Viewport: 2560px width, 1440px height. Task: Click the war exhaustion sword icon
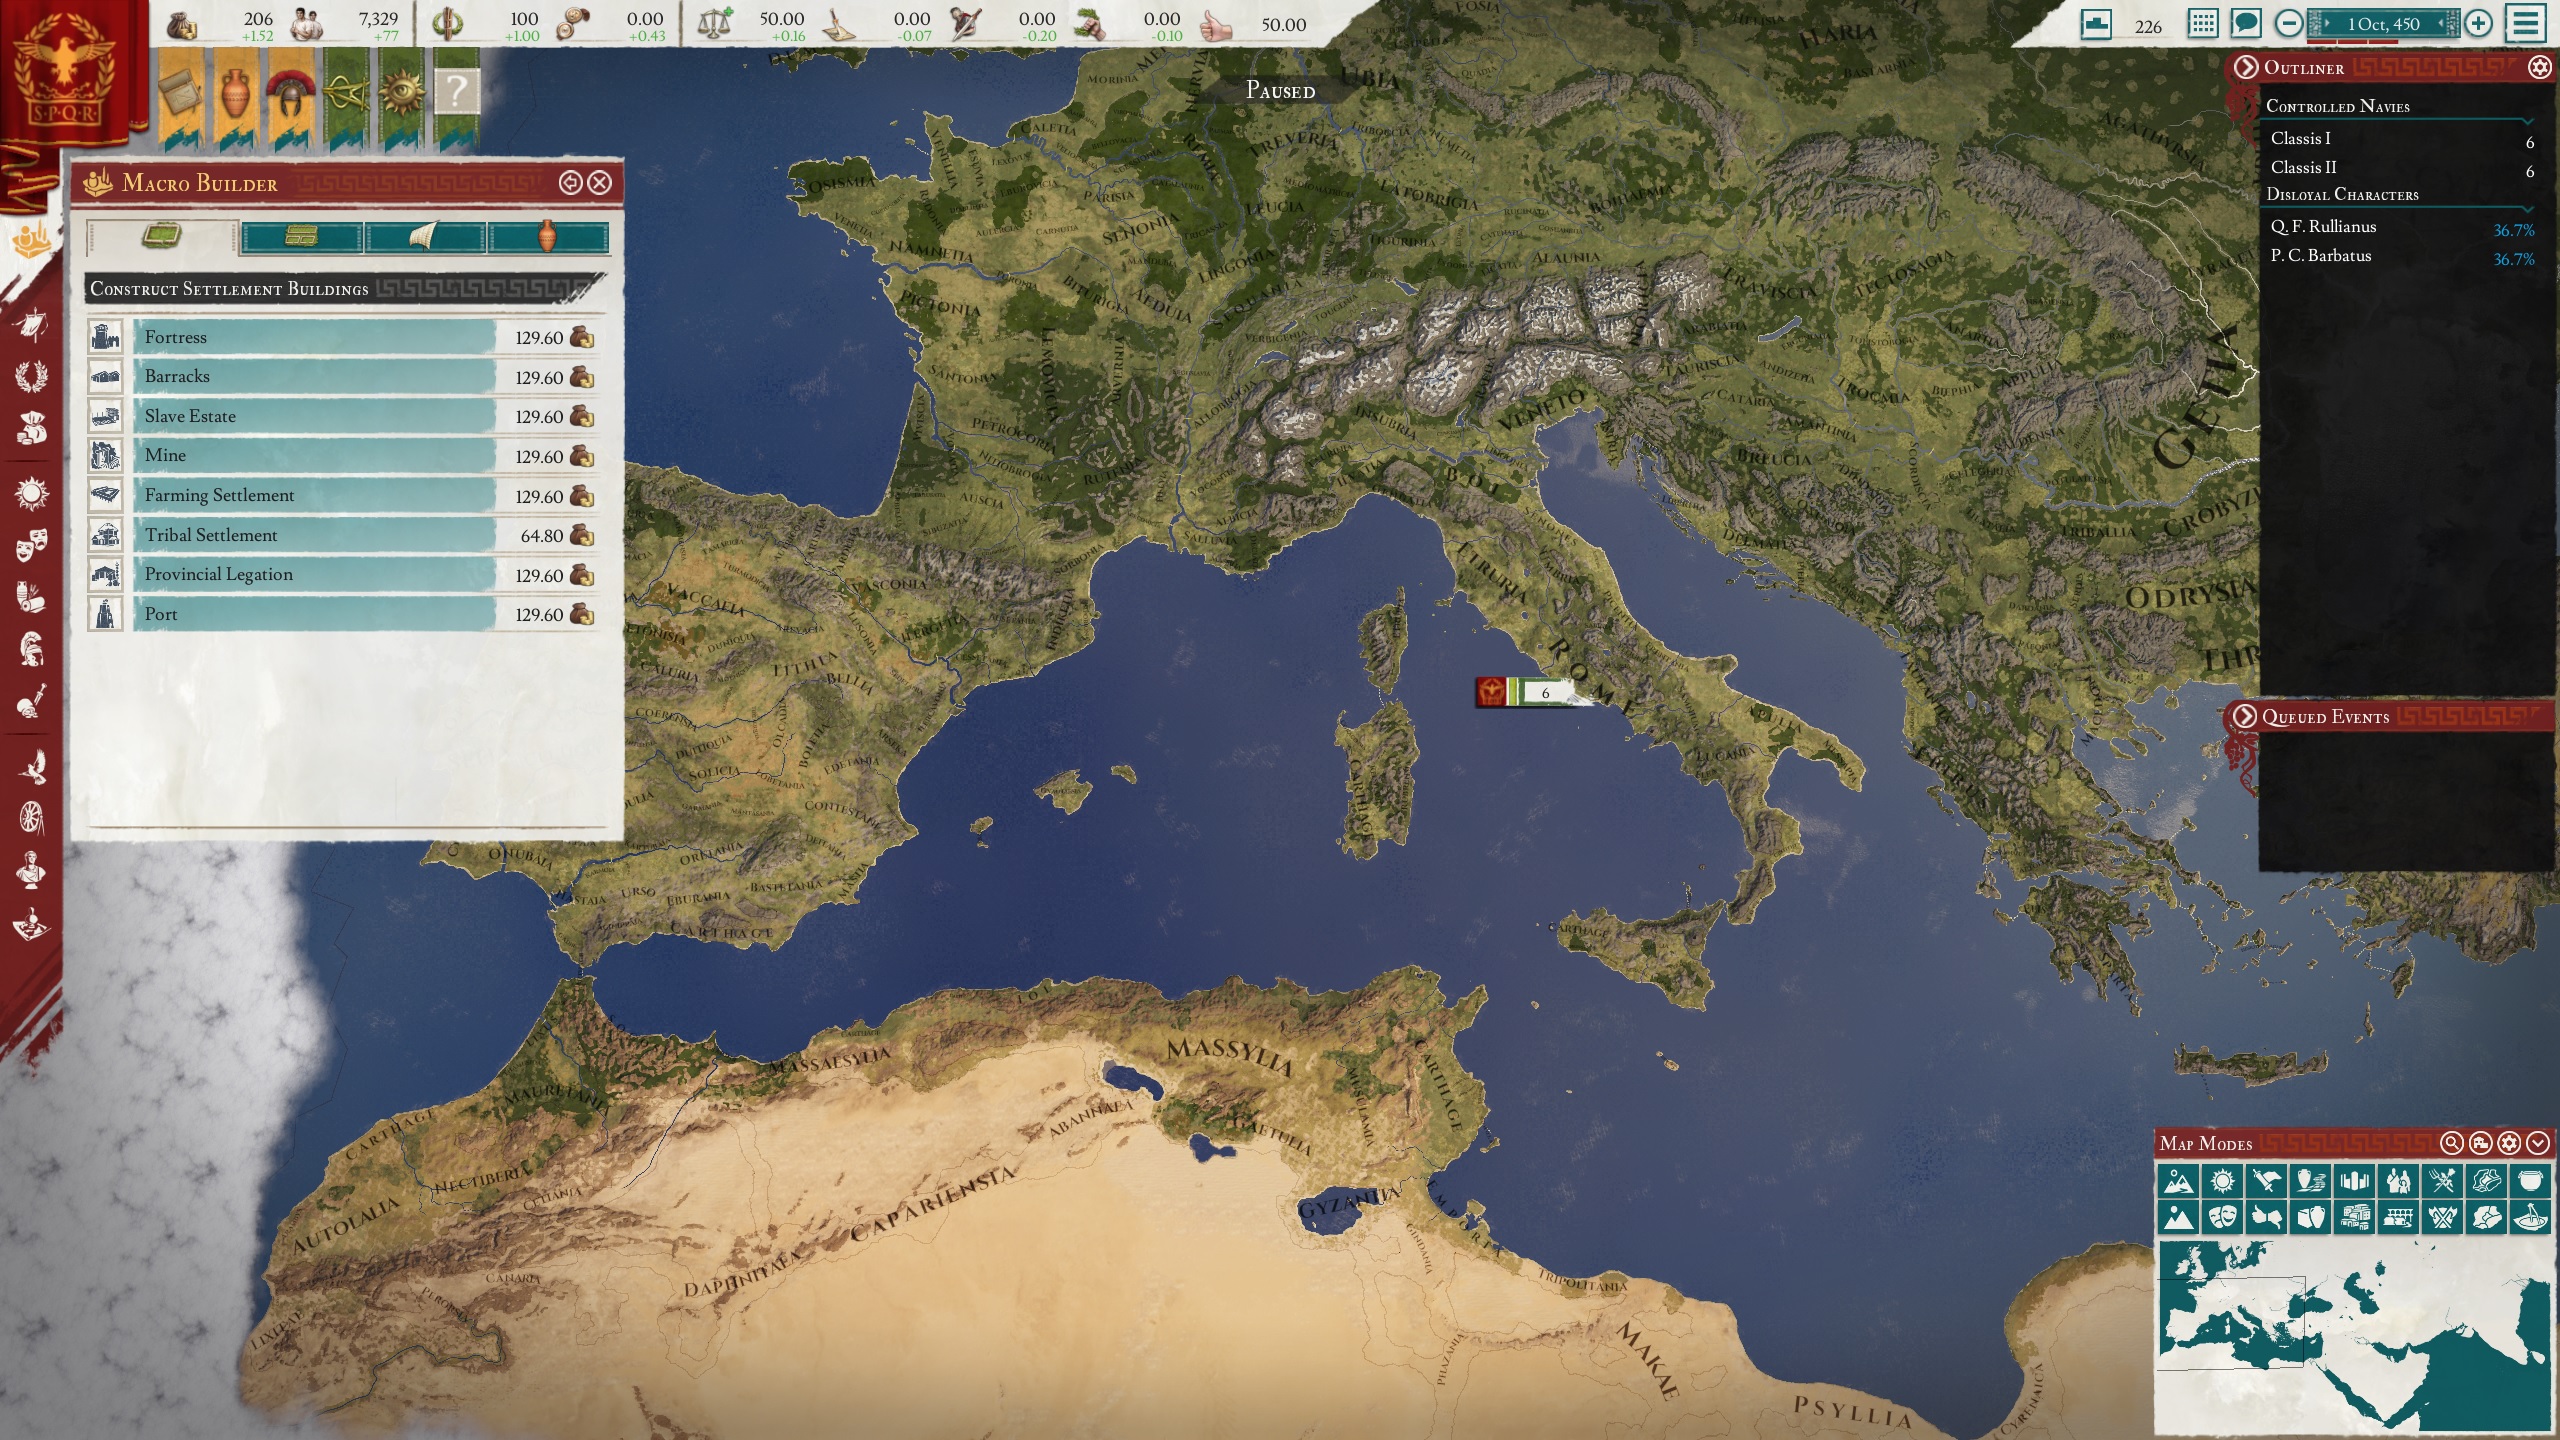click(966, 23)
